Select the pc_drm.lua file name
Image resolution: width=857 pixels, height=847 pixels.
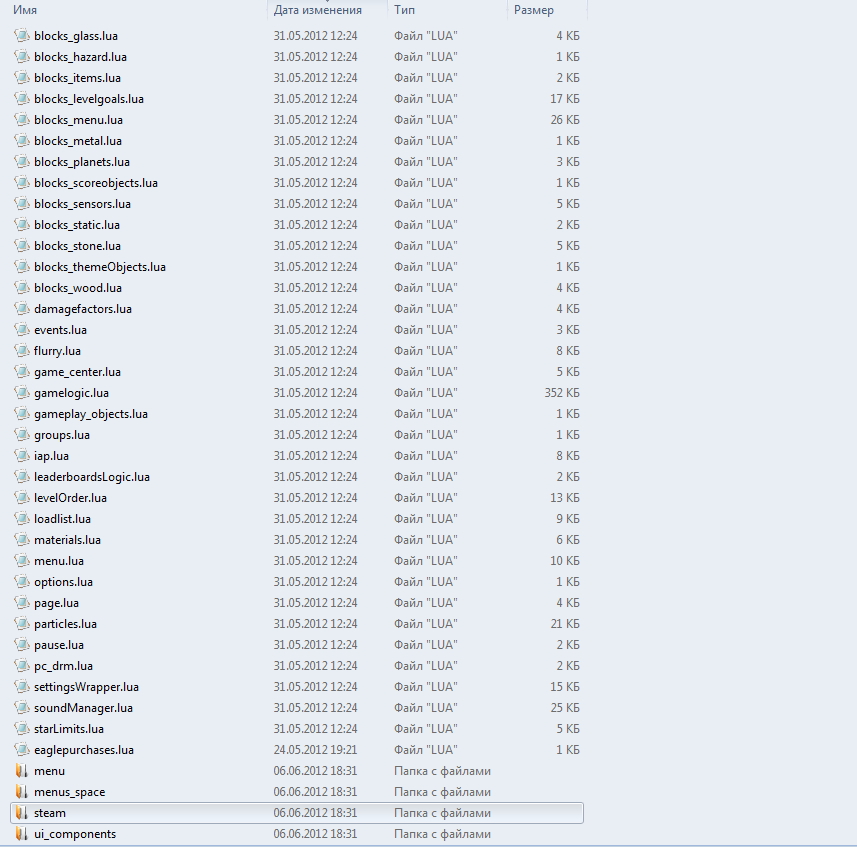coord(63,666)
